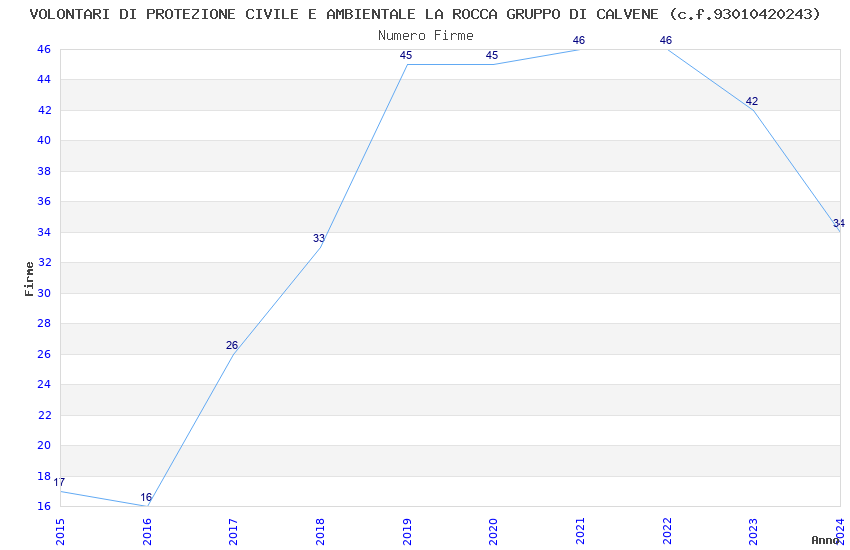Image resolution: width=850 pixels, height=550 pixels.
Task: Click the y-axis tick label 28
Action: pyautogui.click(x=44, y=323)
